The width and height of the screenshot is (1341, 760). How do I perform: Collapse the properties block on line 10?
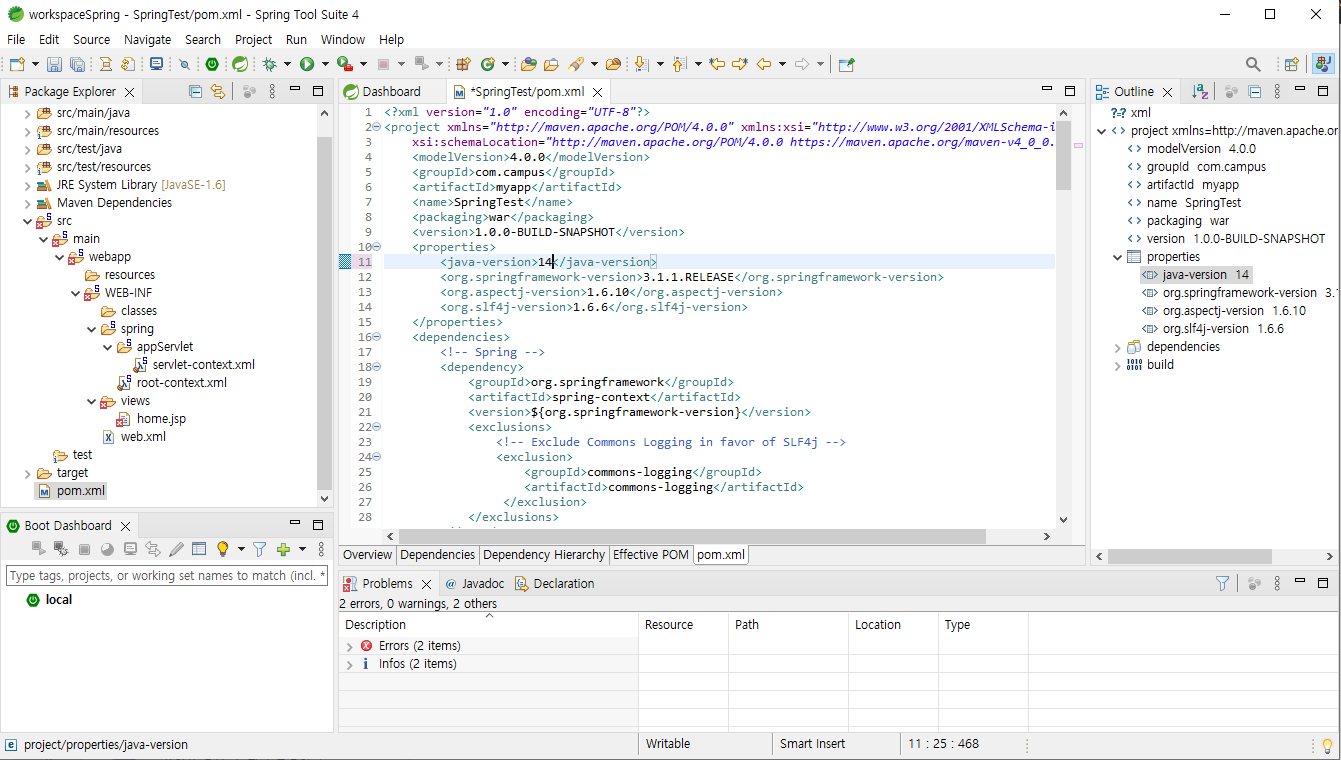[x=376, y=247]
